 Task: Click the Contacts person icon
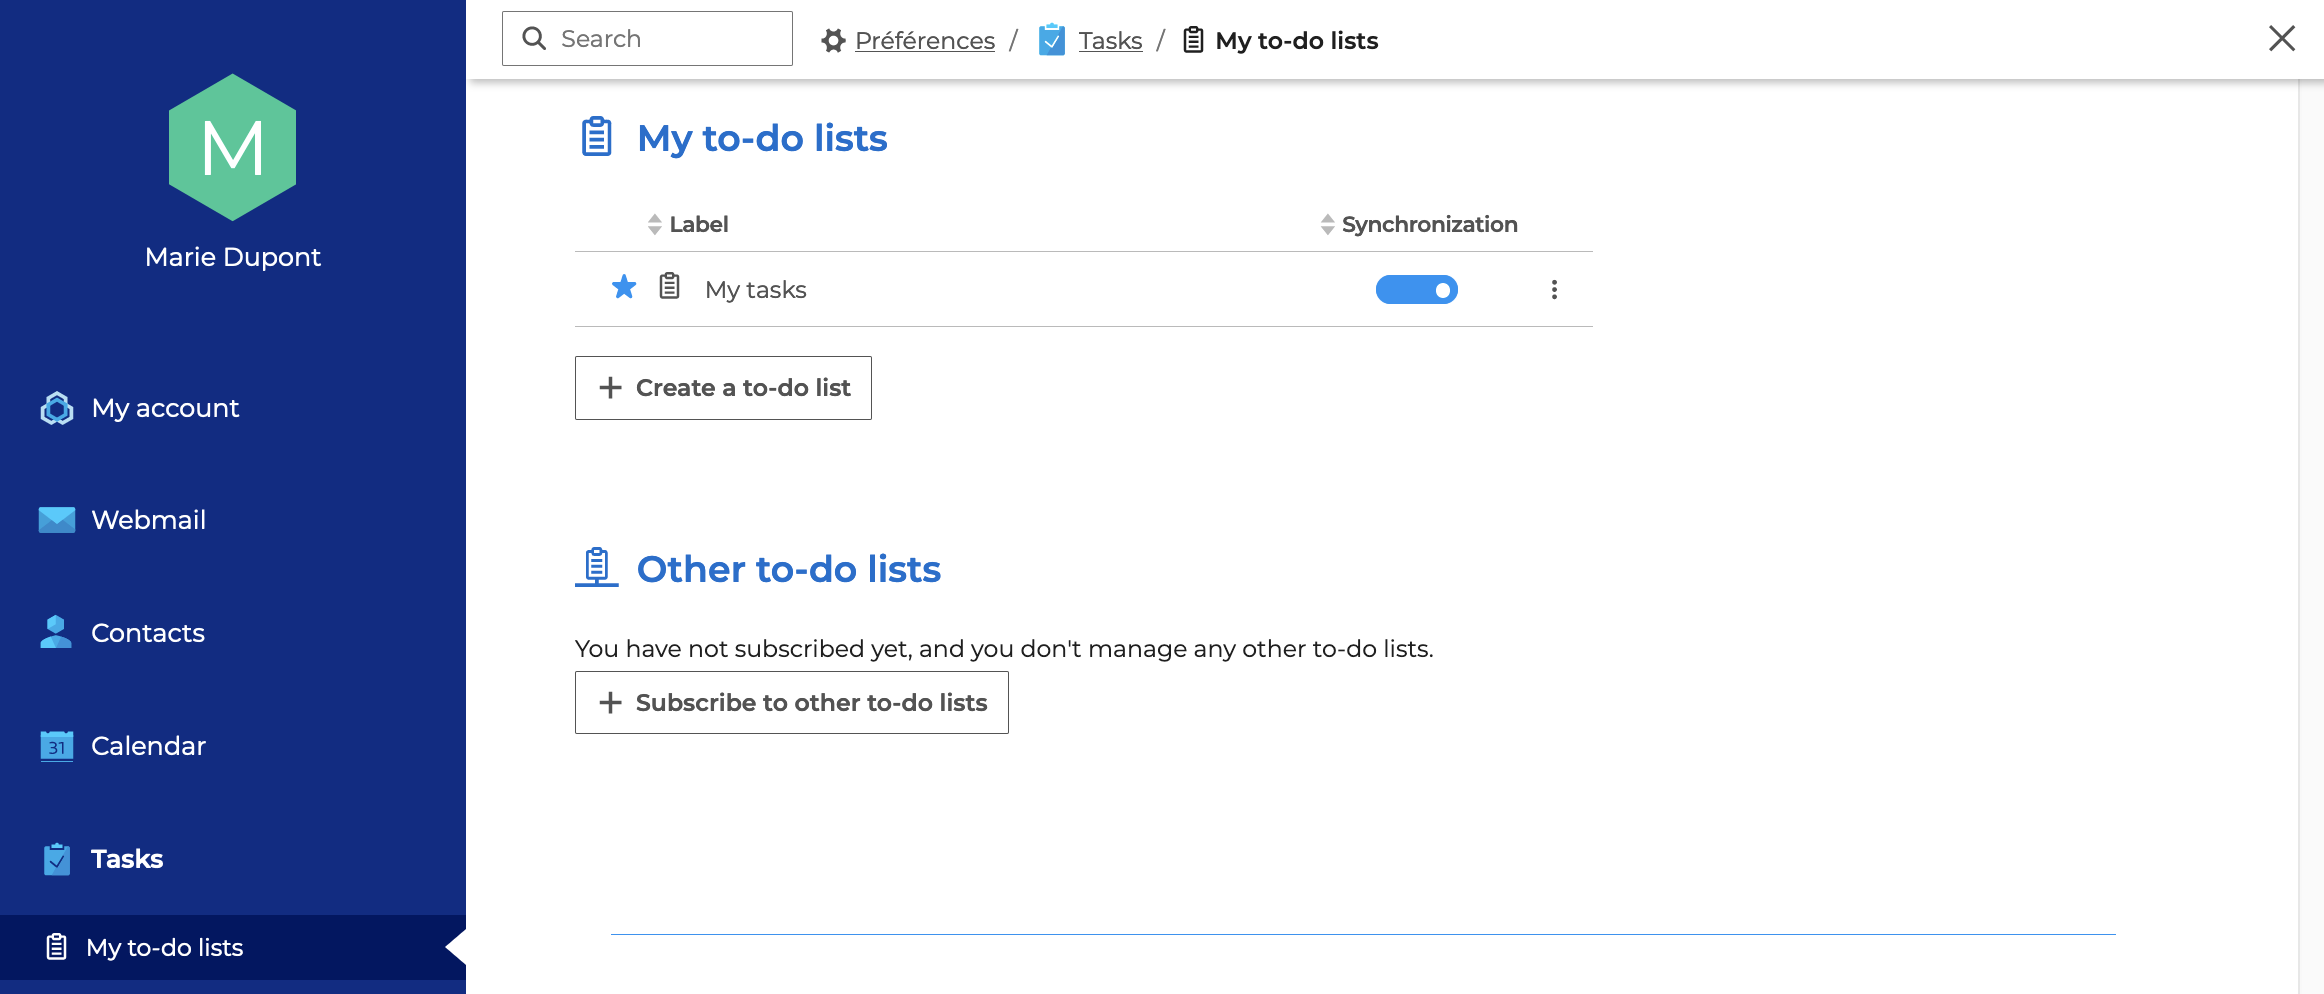click(x=56, y=632)
